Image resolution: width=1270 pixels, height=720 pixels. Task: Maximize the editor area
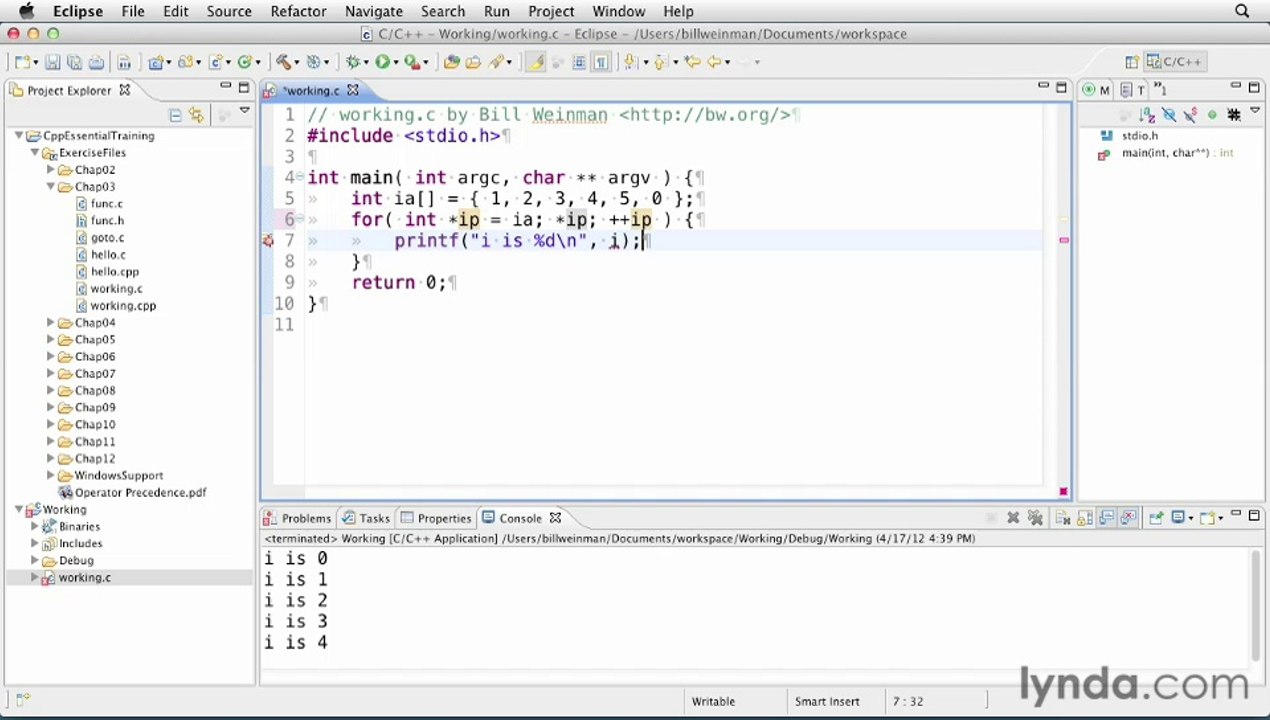pyautogui.click(x=1061, y=88)
